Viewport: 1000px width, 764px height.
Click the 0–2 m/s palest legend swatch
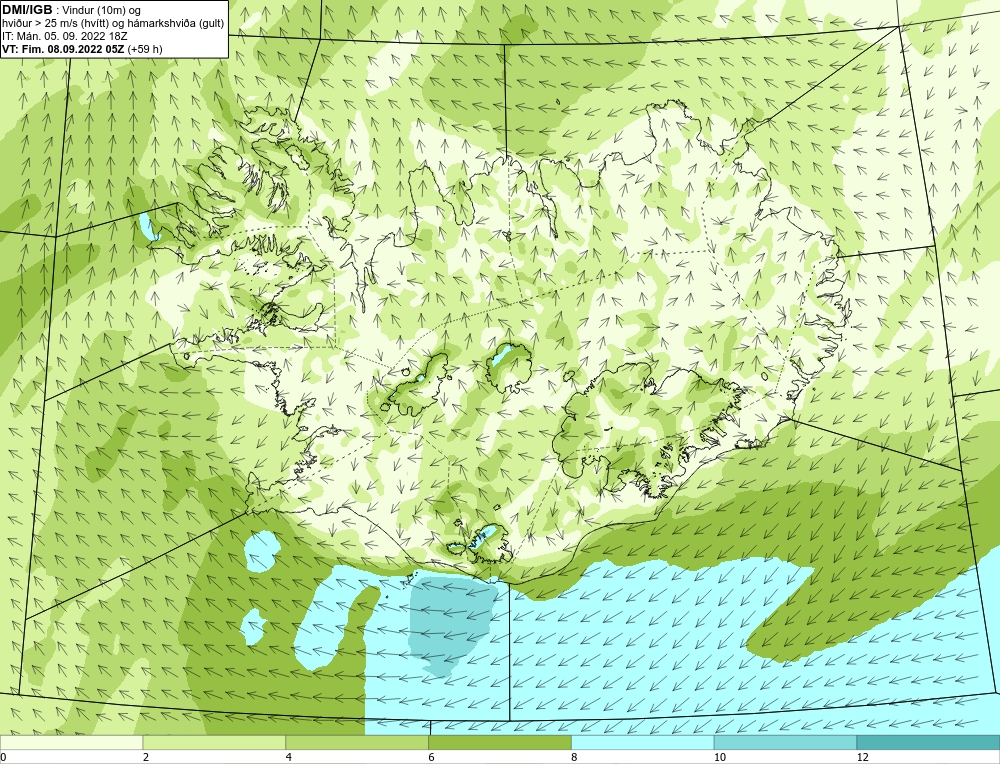(x=71, y=742)
